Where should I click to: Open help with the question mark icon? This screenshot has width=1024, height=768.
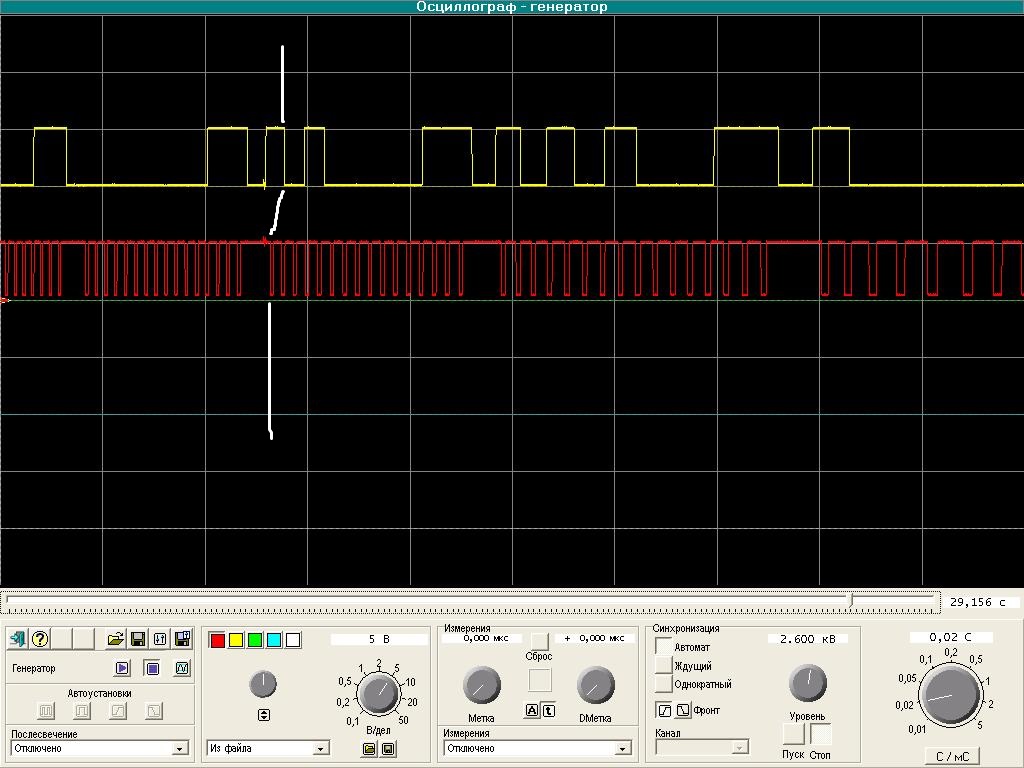point(40,639)
